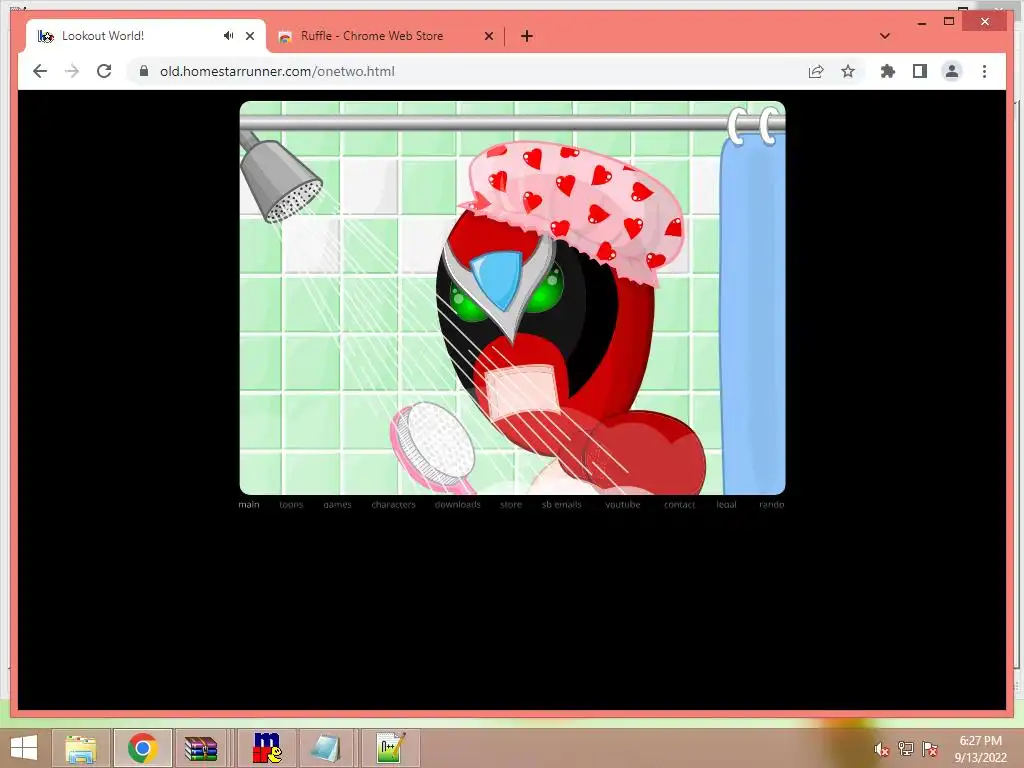The width and height of the screenshot is (1024, 768).
Task: Open the "games" navigation link
Action: pos(338,504)
